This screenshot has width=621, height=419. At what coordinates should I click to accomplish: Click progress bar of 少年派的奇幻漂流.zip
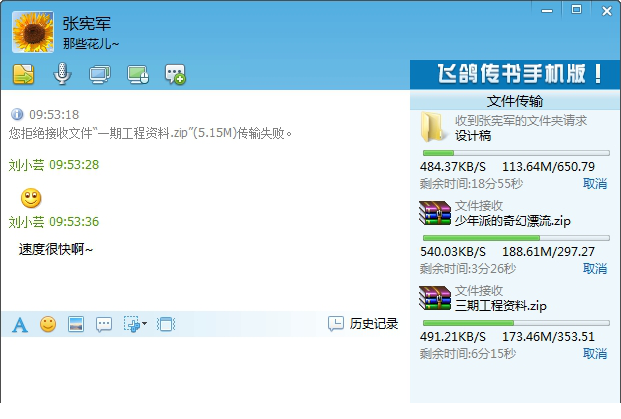tap(516, 238)
